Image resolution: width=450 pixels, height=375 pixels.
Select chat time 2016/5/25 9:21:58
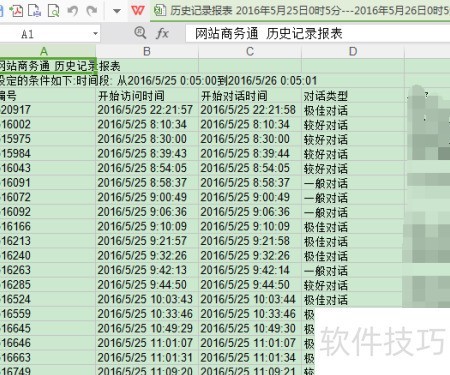(x=250, y=241)
